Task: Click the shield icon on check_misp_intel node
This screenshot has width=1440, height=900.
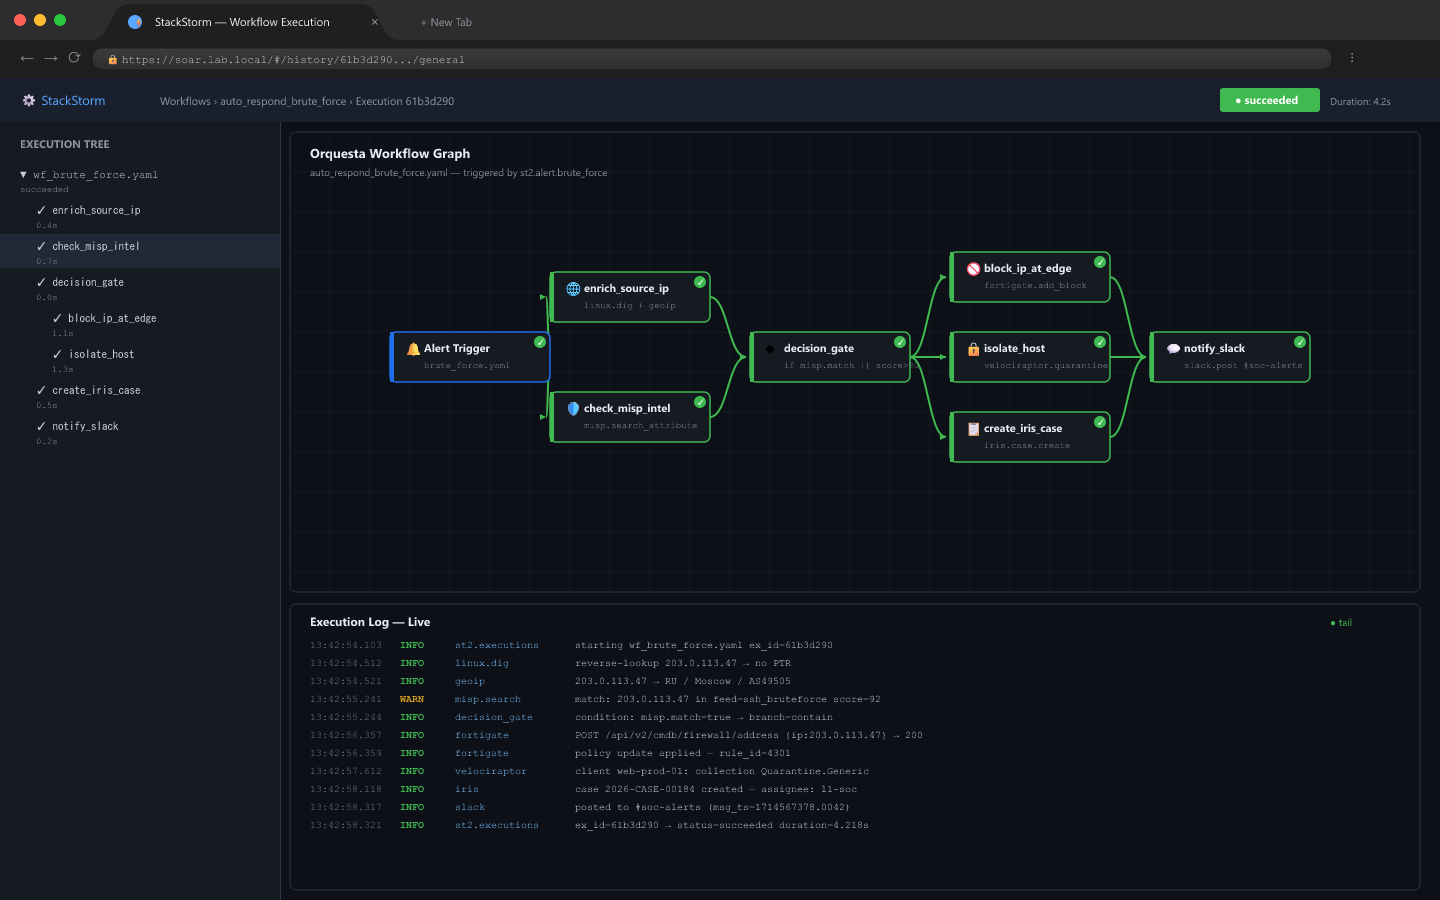Action: tap(573, 409)
